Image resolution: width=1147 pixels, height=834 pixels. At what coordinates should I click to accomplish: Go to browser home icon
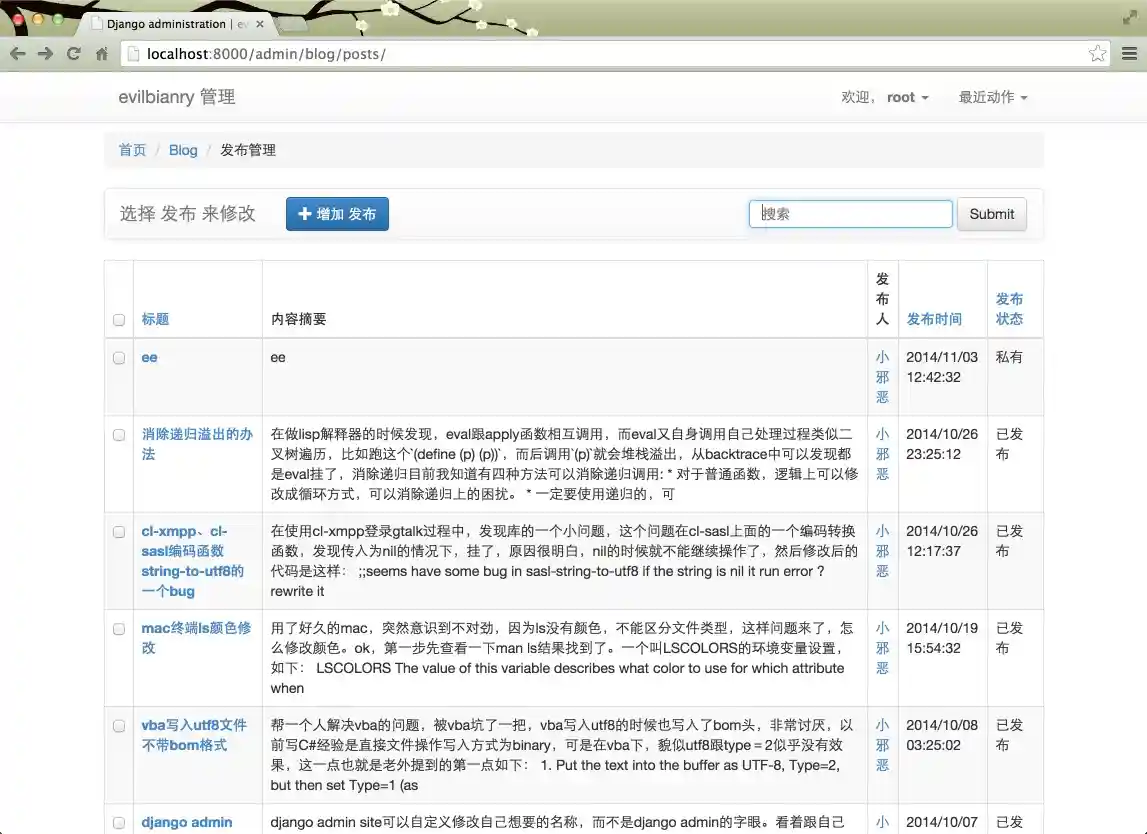coord(101,54)
